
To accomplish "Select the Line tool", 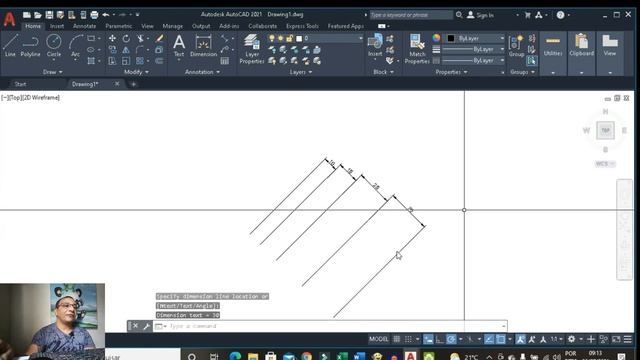I will [x=10, y=45].
